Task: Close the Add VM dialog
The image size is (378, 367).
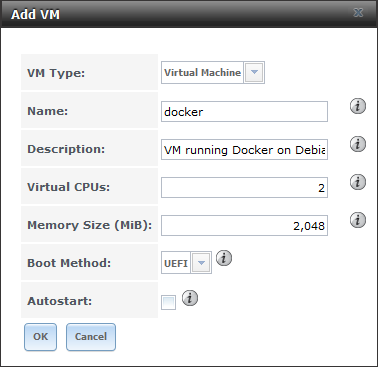Action: [358, 13]
